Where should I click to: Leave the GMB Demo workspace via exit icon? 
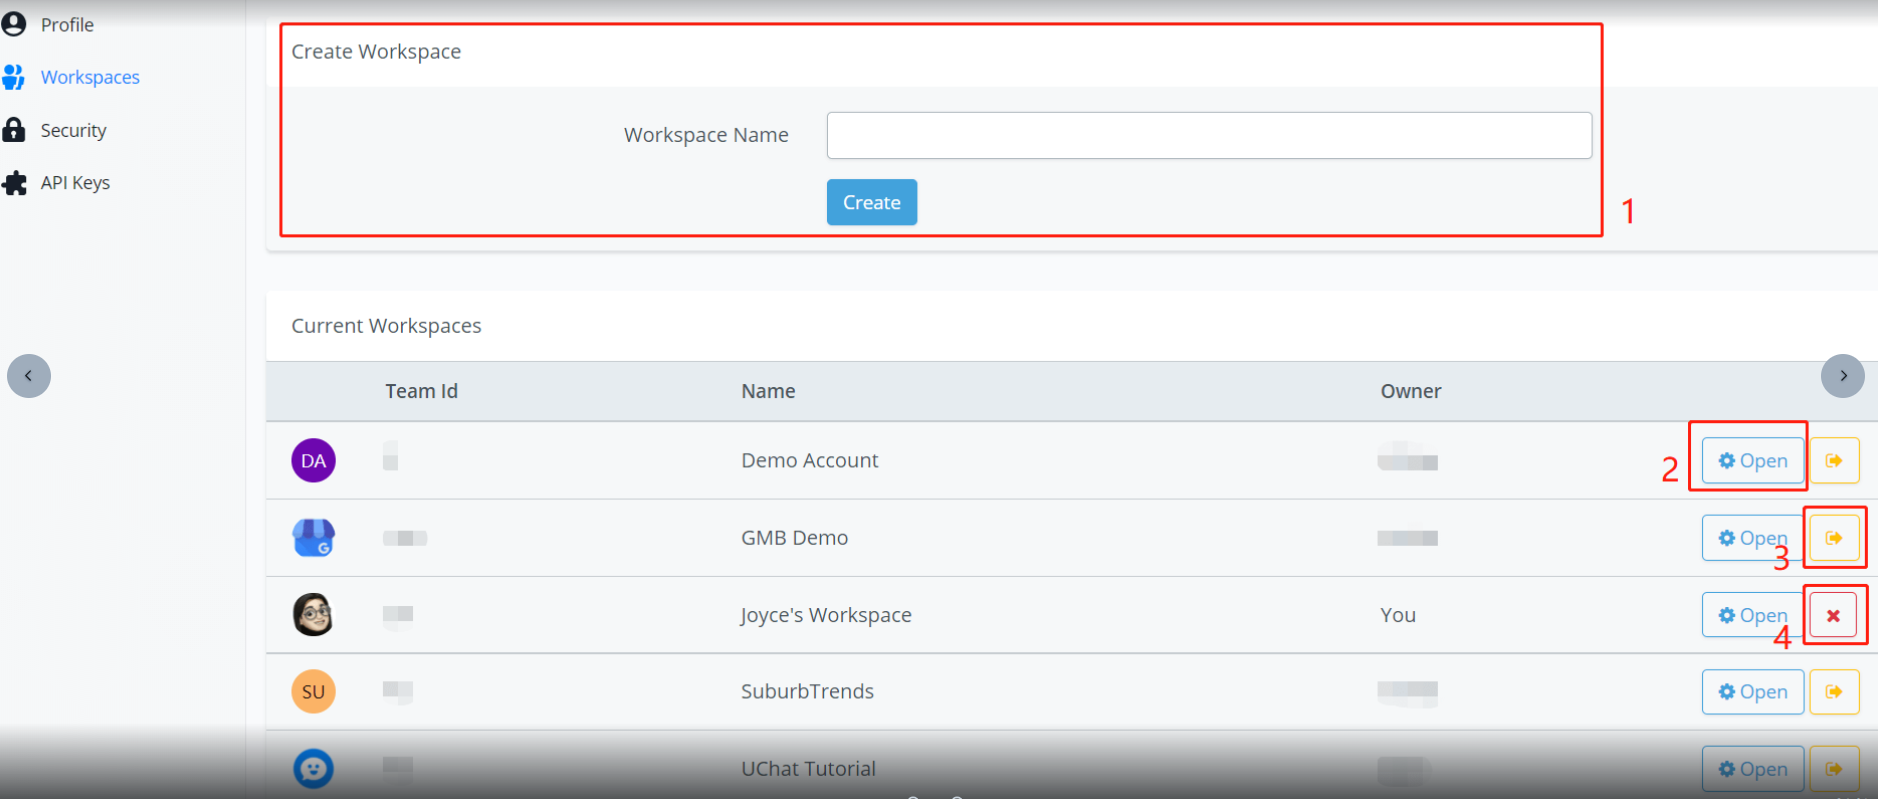(1834, 538)
